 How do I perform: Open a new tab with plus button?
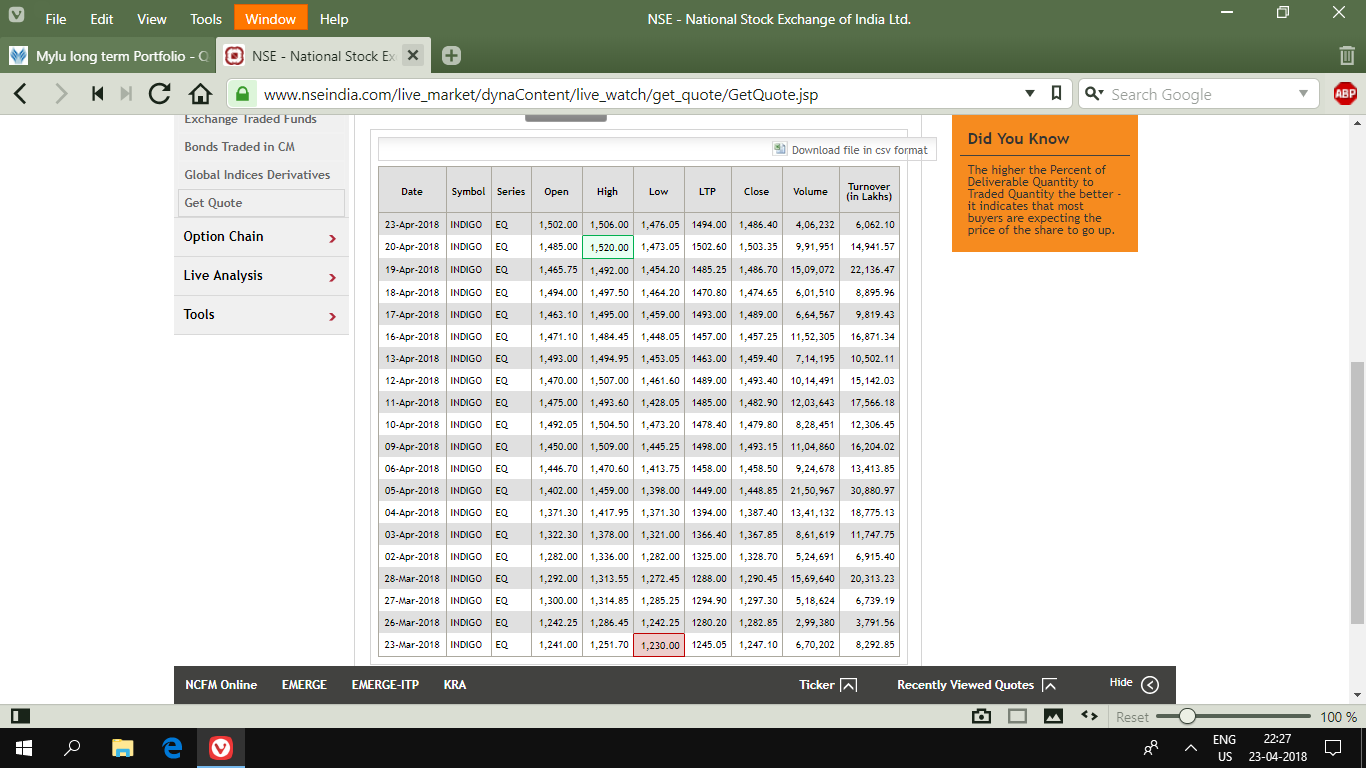[451, 56]
